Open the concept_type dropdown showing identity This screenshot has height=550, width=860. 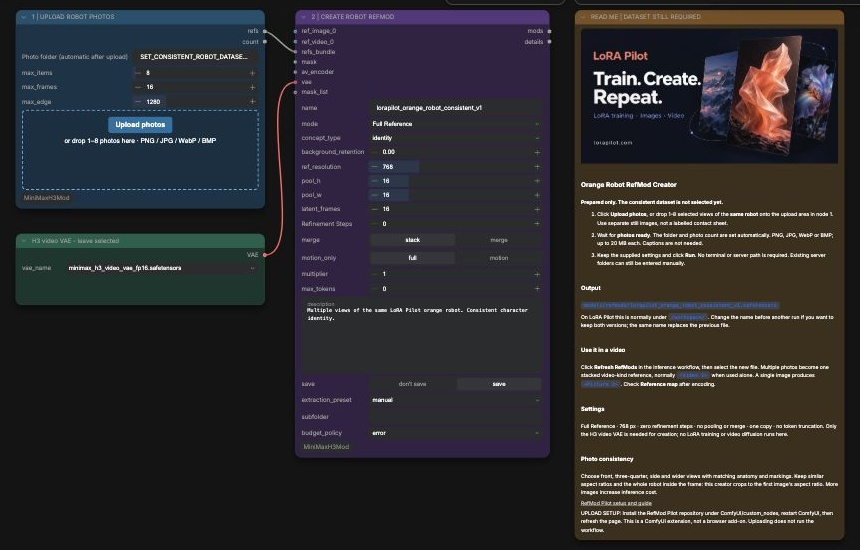point(456,138)
